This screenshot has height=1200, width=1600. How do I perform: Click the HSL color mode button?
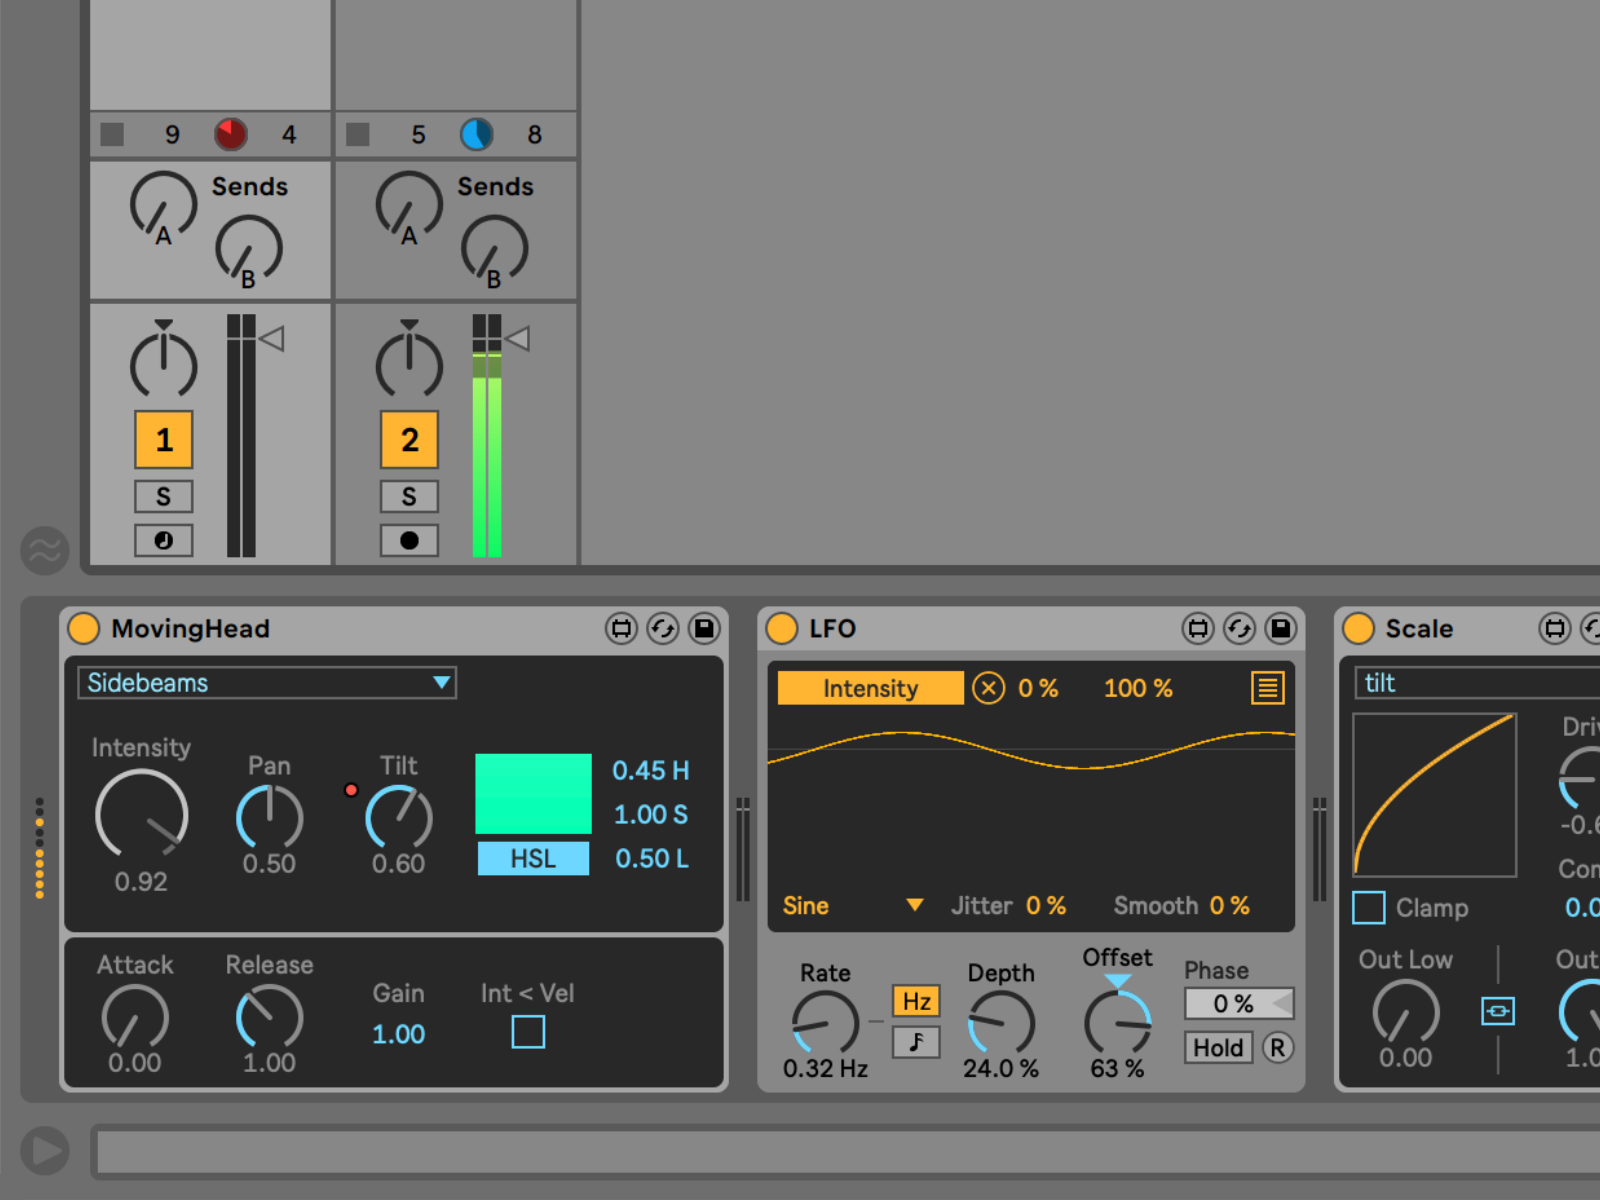click(x=533, y=859)
